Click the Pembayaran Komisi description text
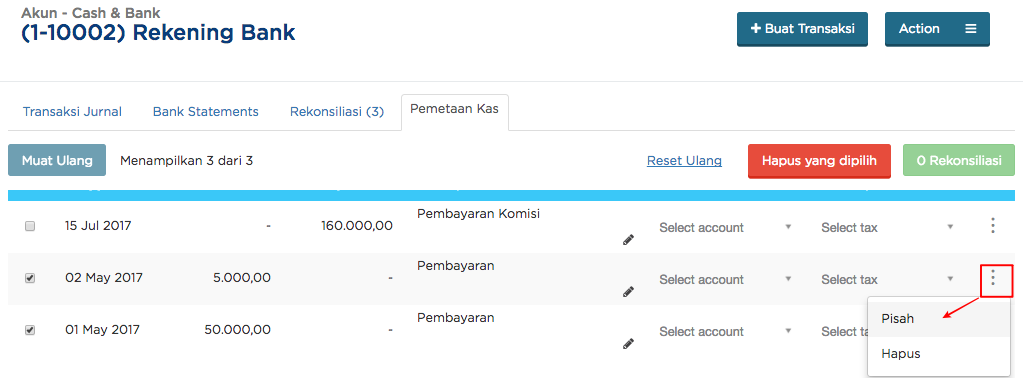 tap(478, 213)
